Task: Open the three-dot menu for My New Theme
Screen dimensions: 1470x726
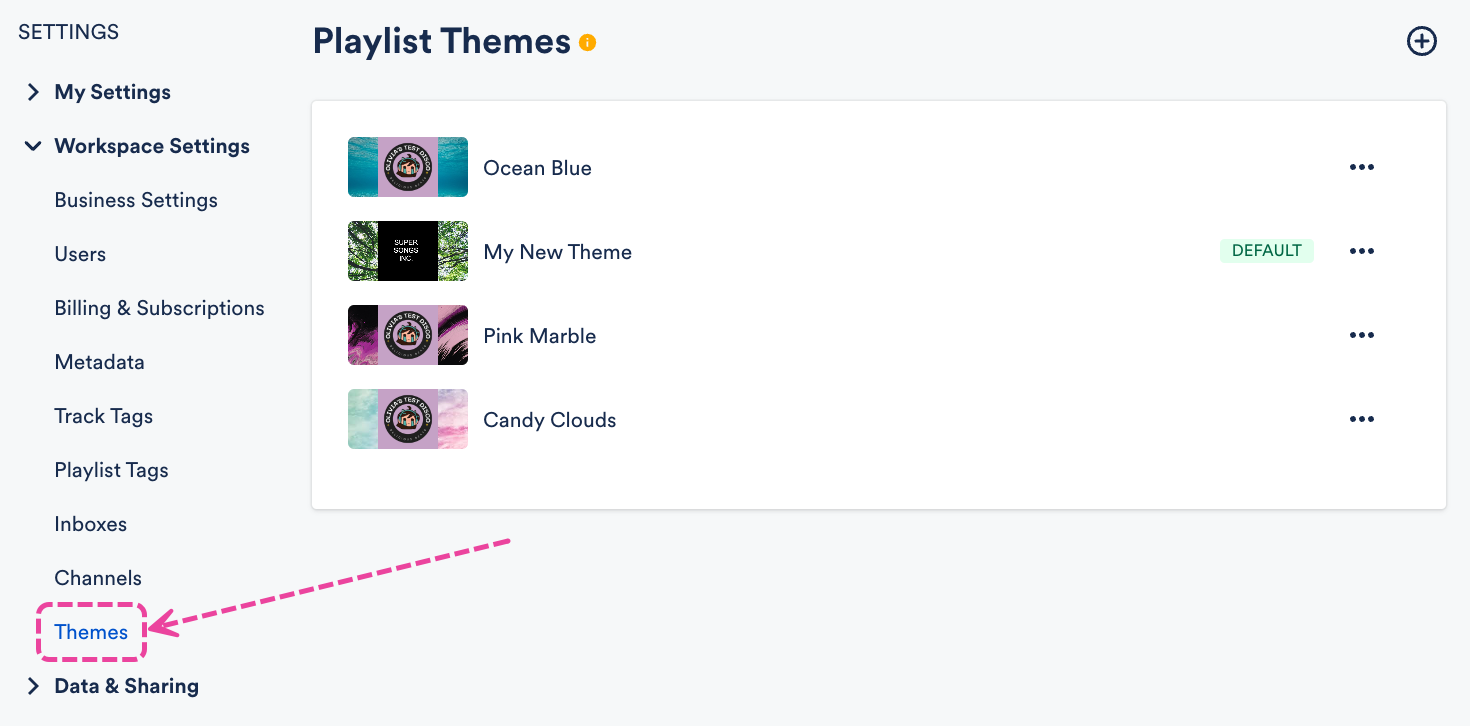Action: pos(1361,251)
